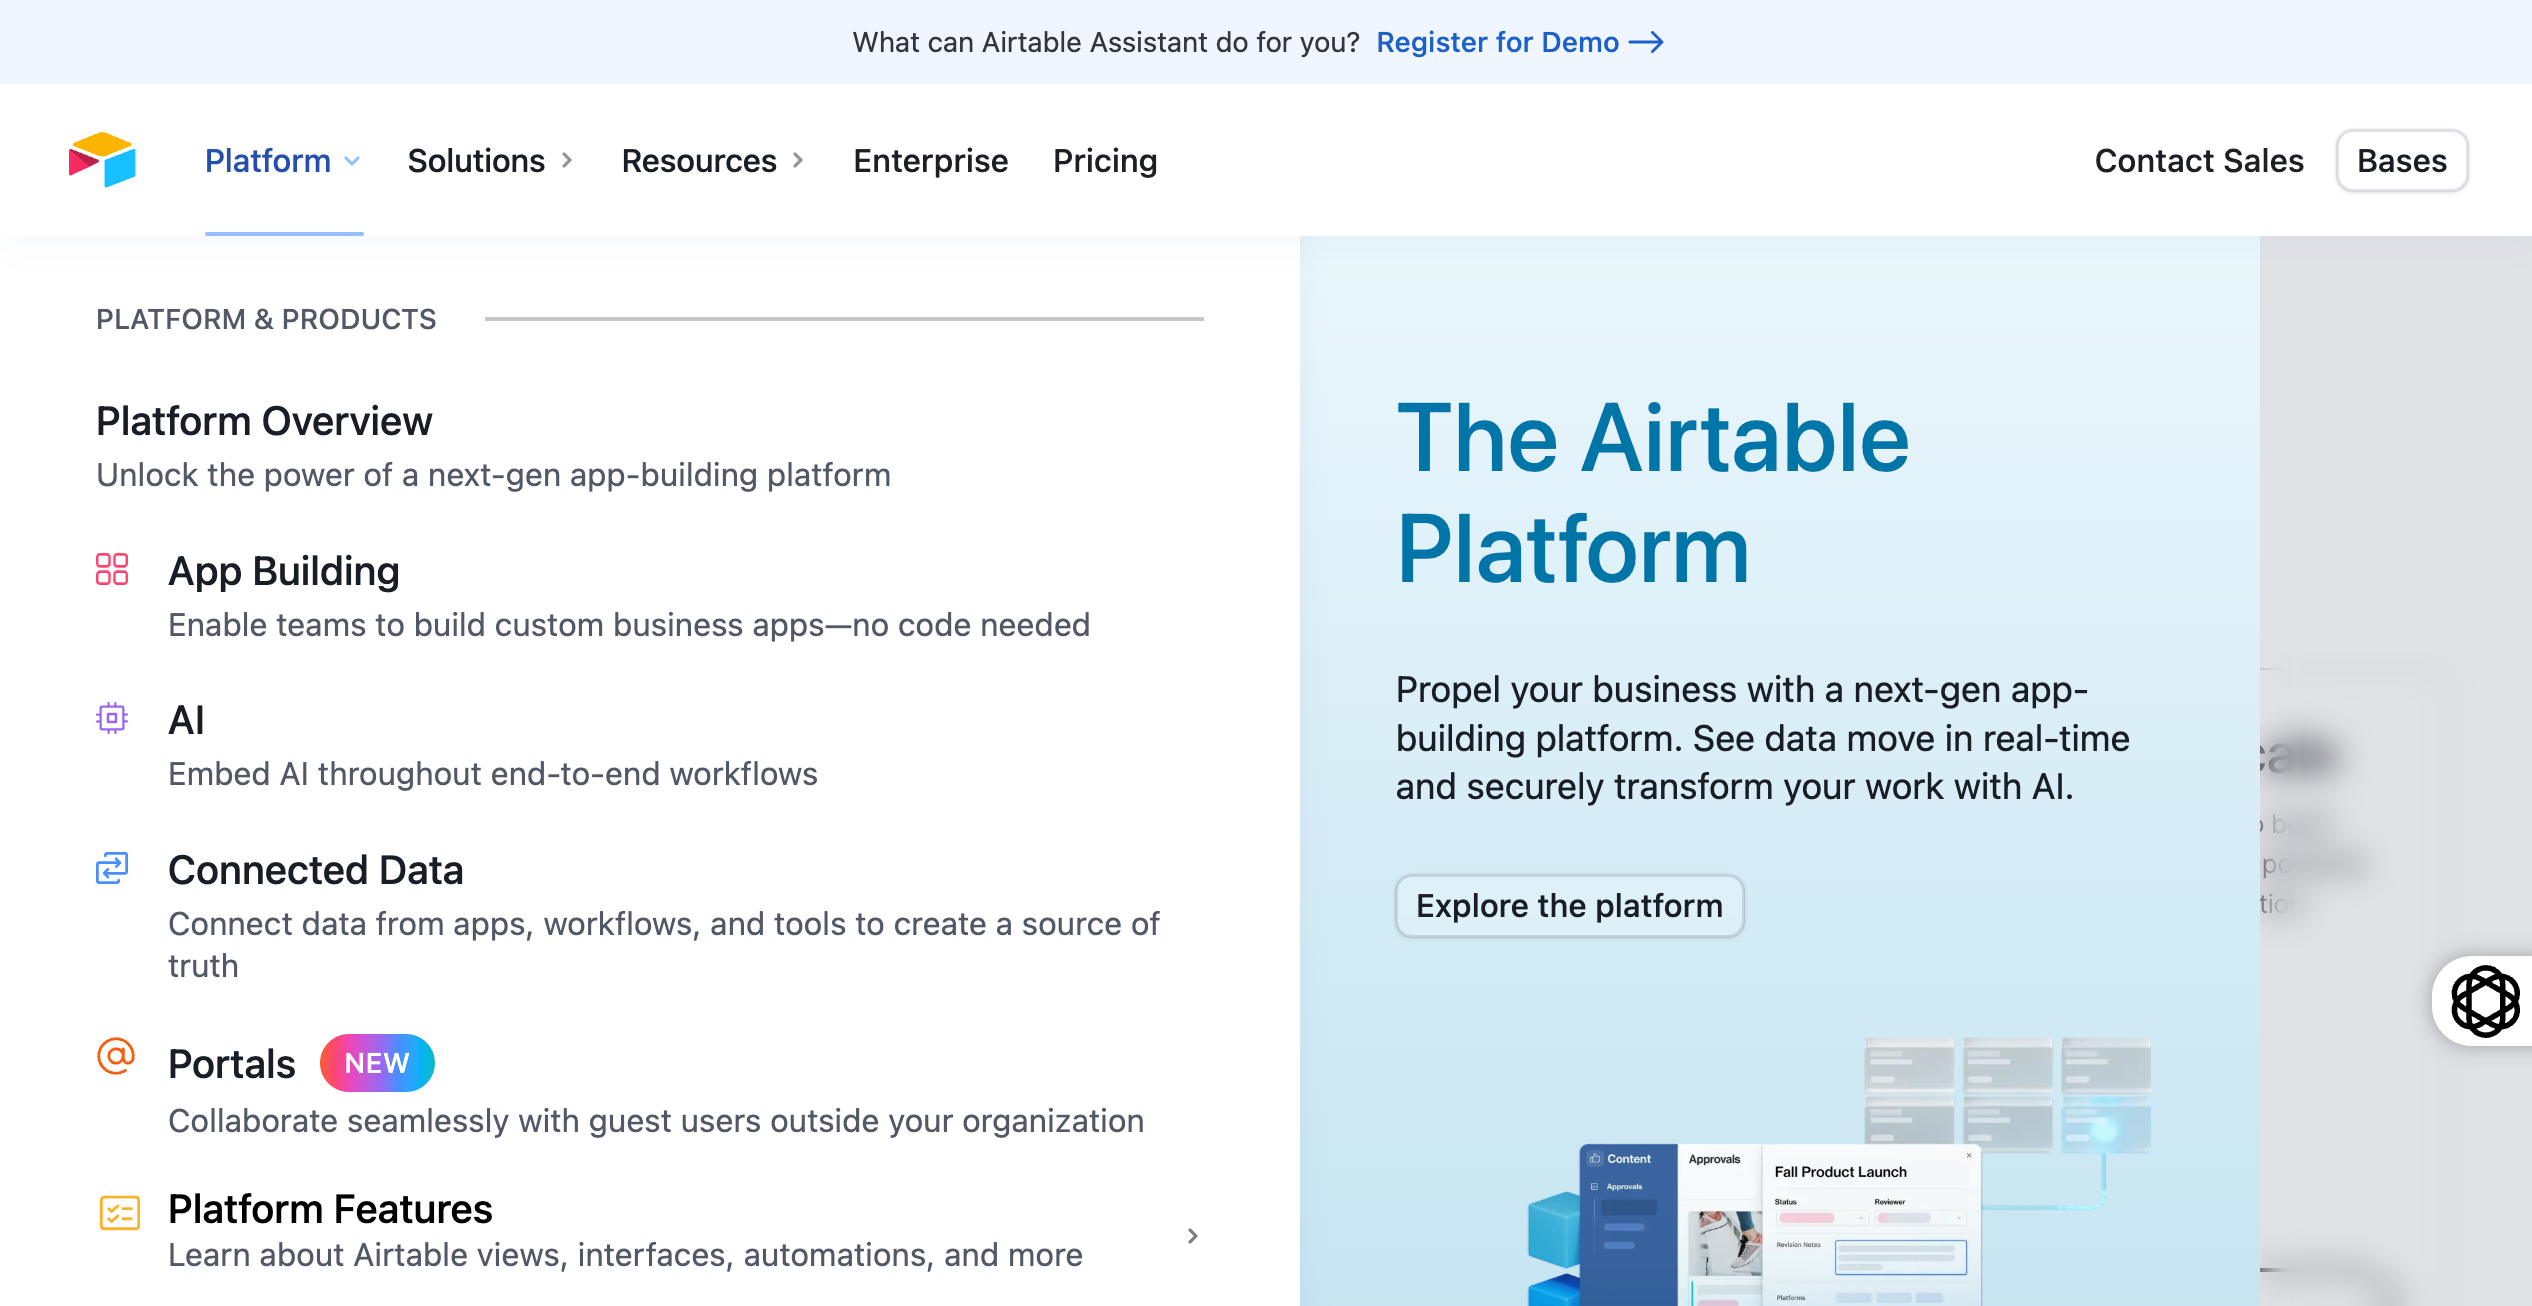The image size is (2532, 1306).
Task: Click 'Propel your business' paragraph
Action: (x=1763, y=738)
